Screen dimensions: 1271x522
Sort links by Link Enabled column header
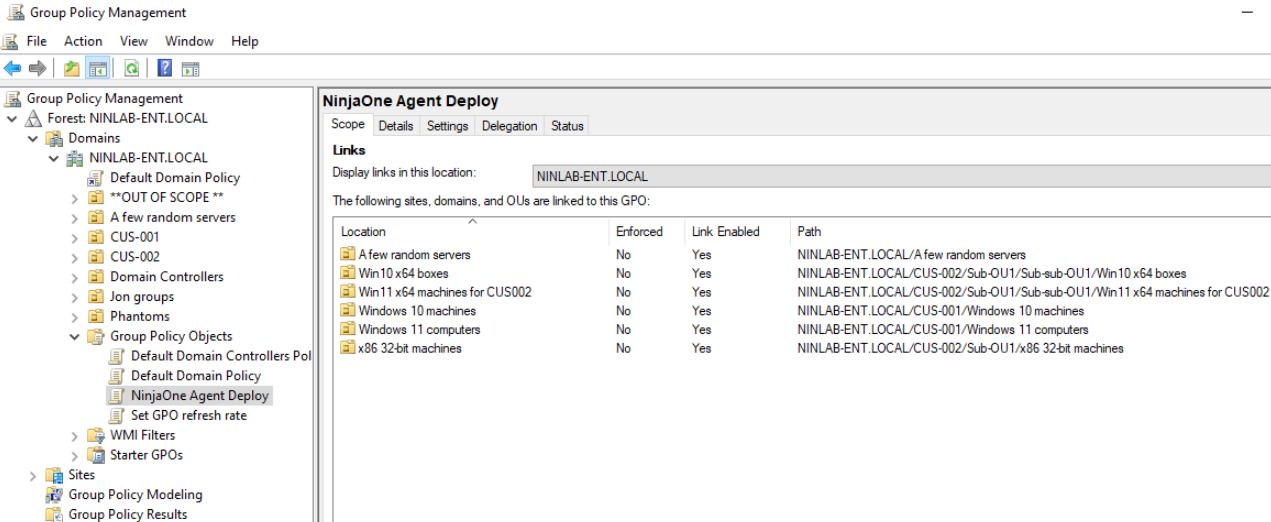(725, 231)
